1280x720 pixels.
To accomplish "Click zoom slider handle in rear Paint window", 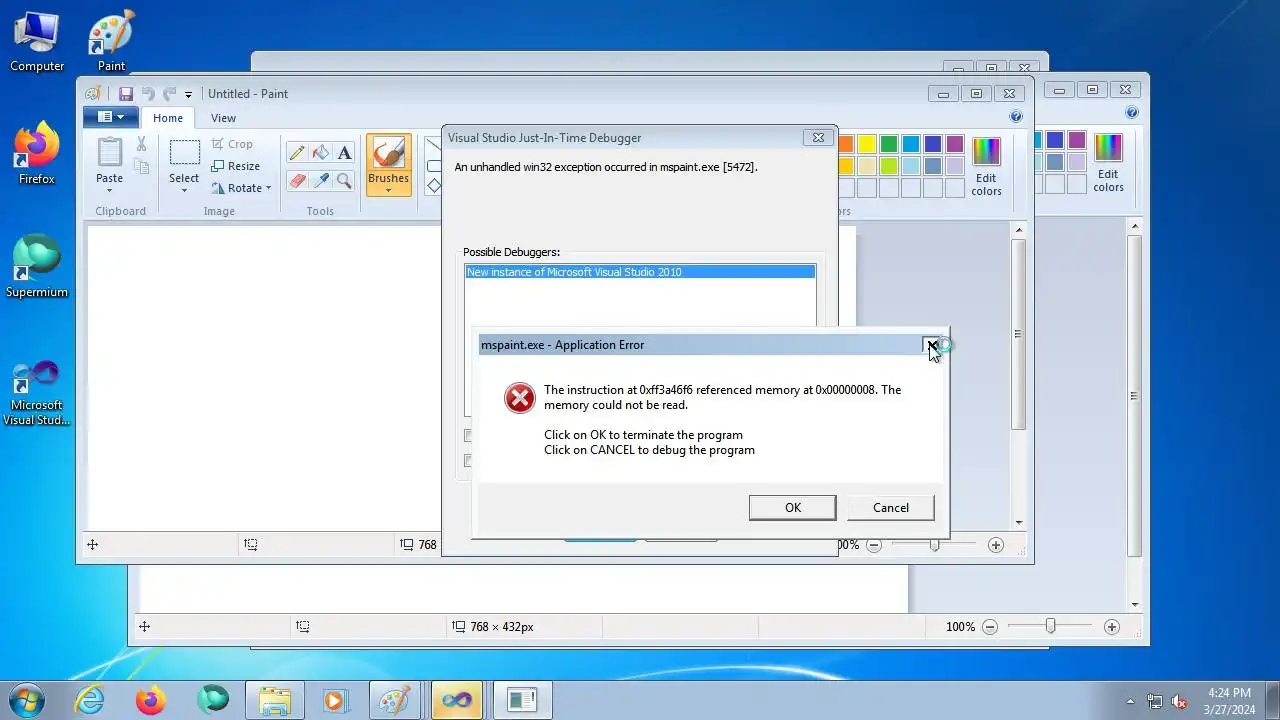I will pyautogui.click(x=1050, y=627).
